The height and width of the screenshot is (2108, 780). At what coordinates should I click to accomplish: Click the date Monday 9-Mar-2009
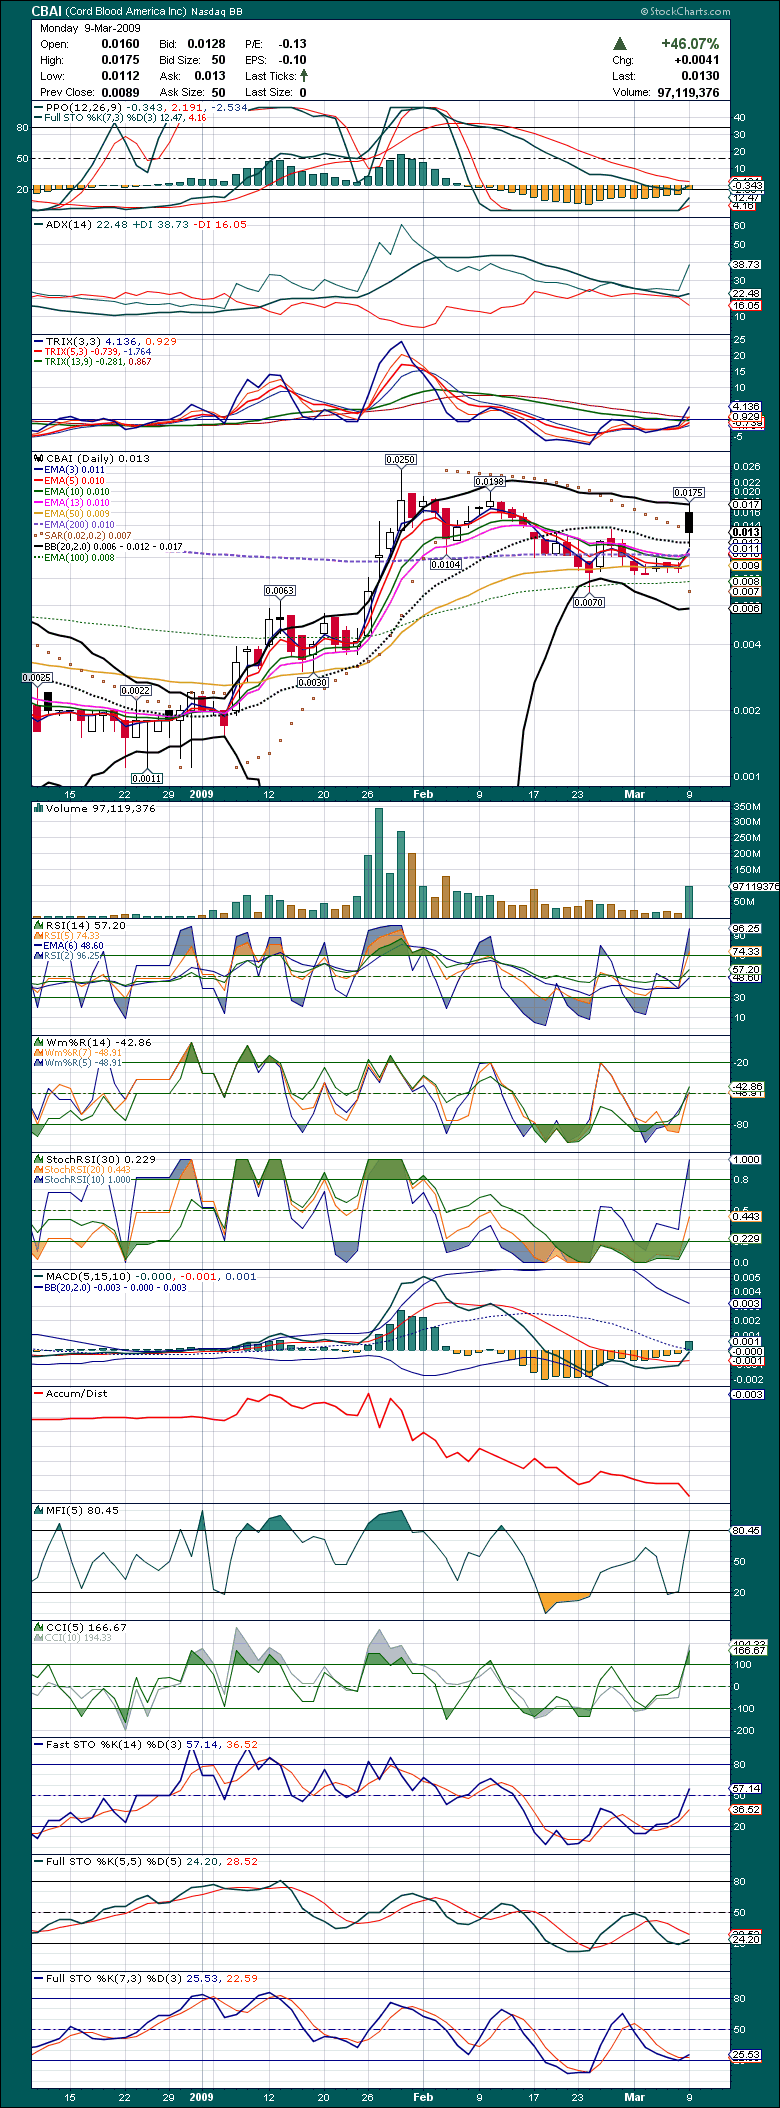click(90, 28)
